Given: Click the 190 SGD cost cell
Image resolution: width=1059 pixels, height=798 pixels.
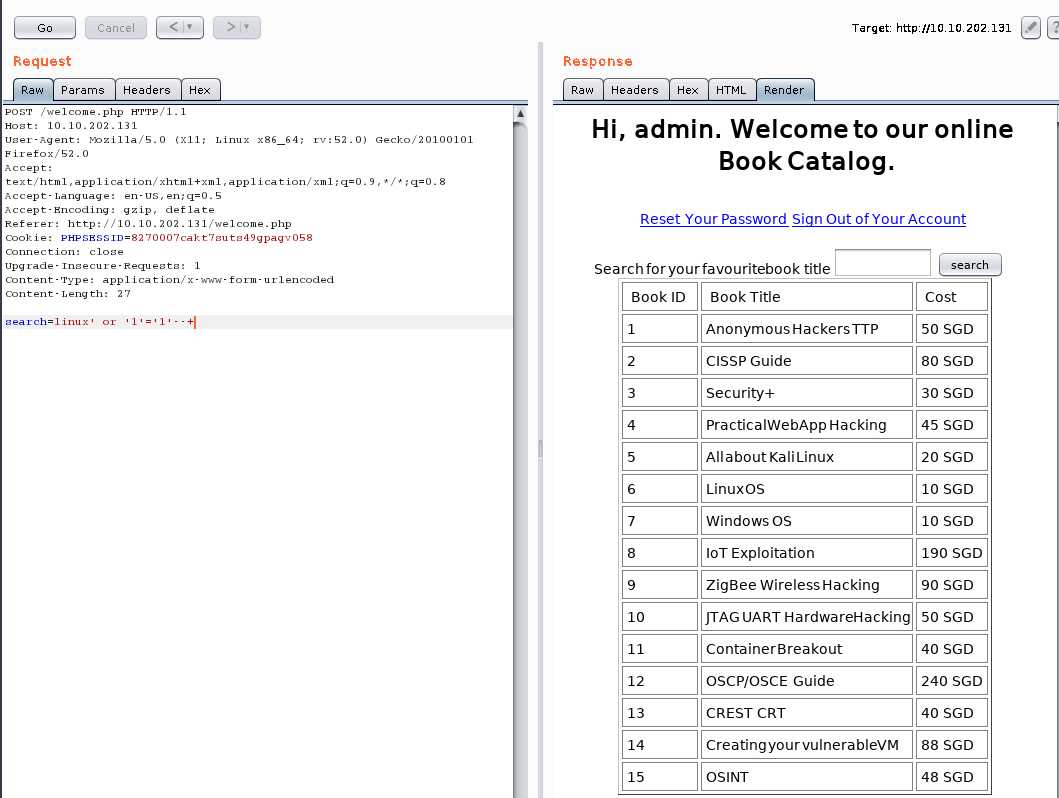Looking at the screenshot, I should coord(952,553).
